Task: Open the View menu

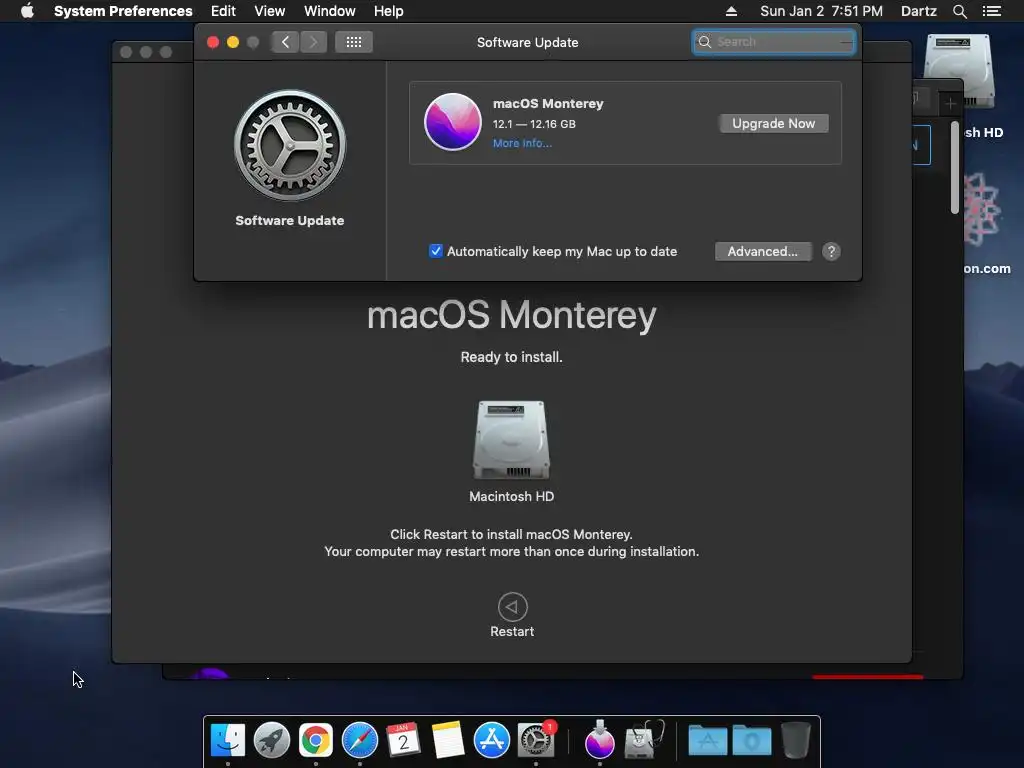Action: pyautogui.click(x=270, y=11)
